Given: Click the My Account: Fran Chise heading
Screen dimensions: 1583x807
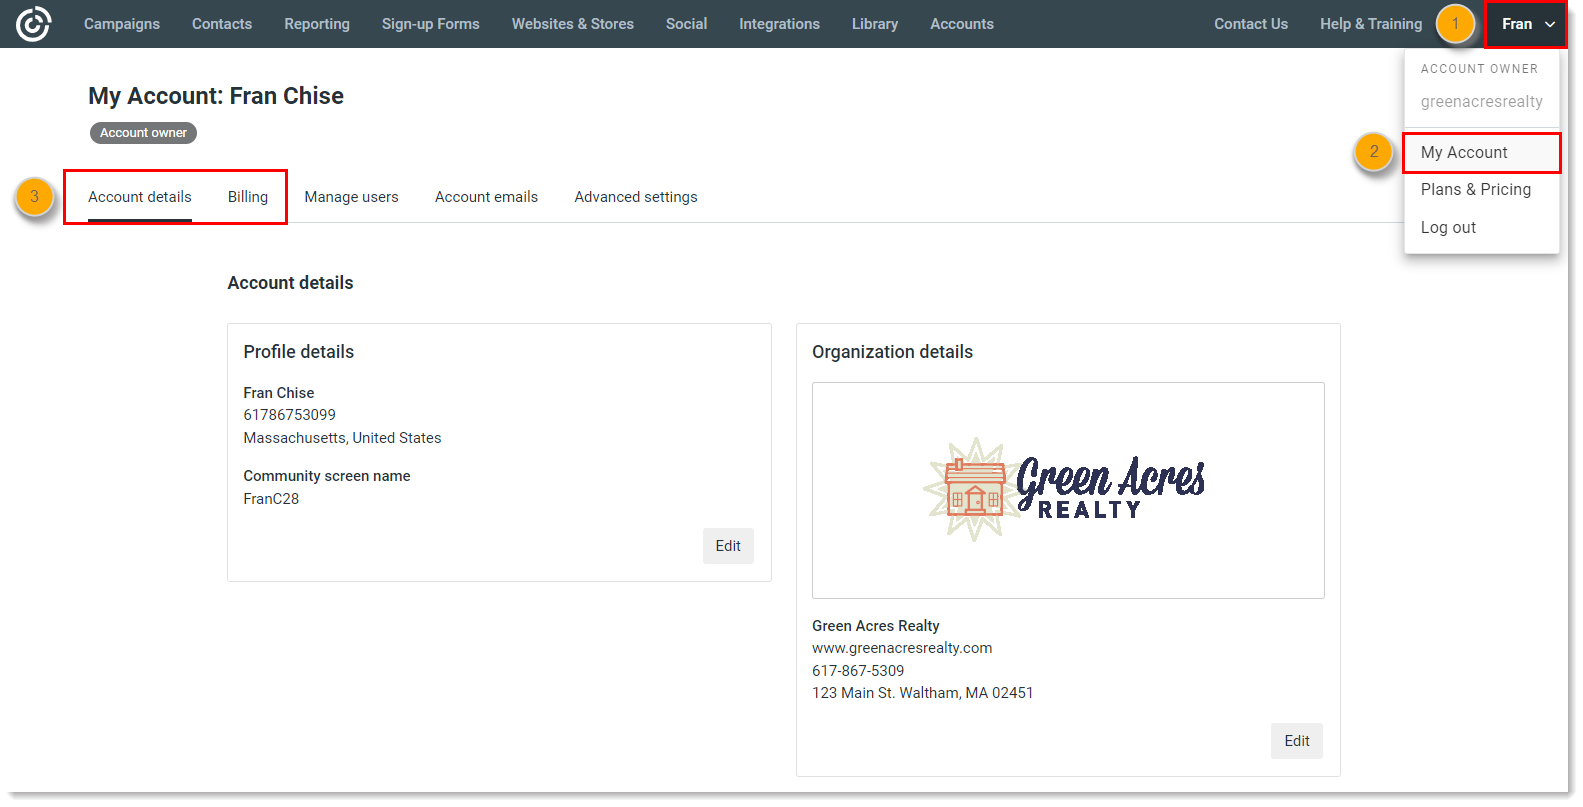Looking at the screenshot, I should coord(216,96).
